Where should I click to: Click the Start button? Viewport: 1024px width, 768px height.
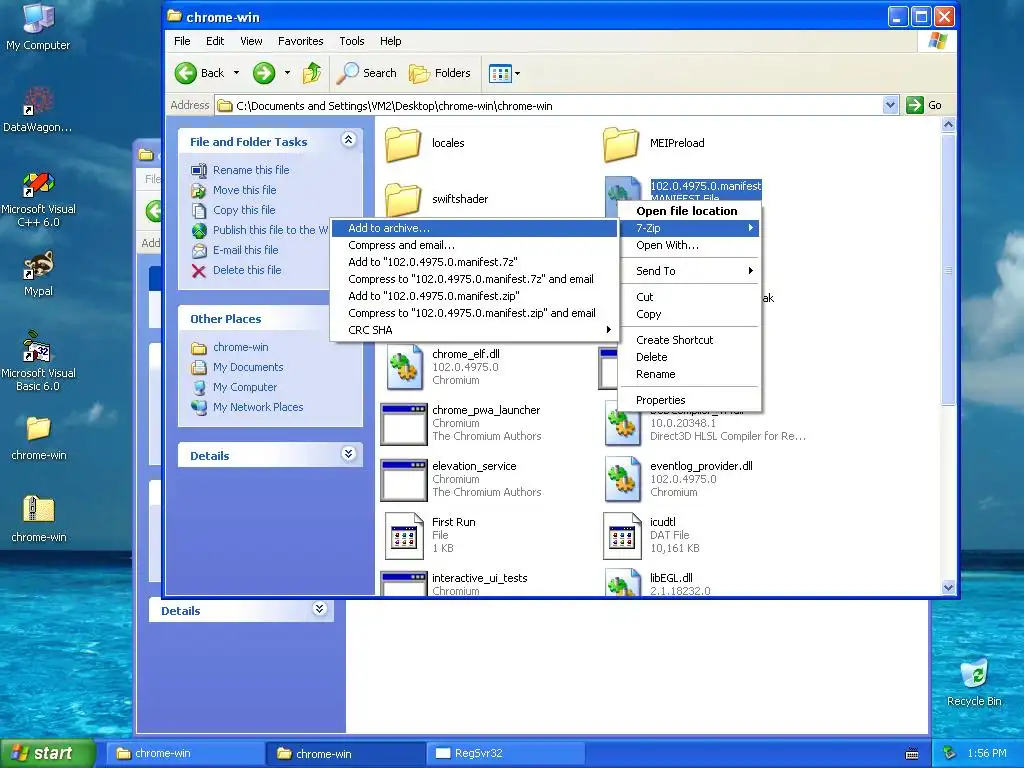46,753
